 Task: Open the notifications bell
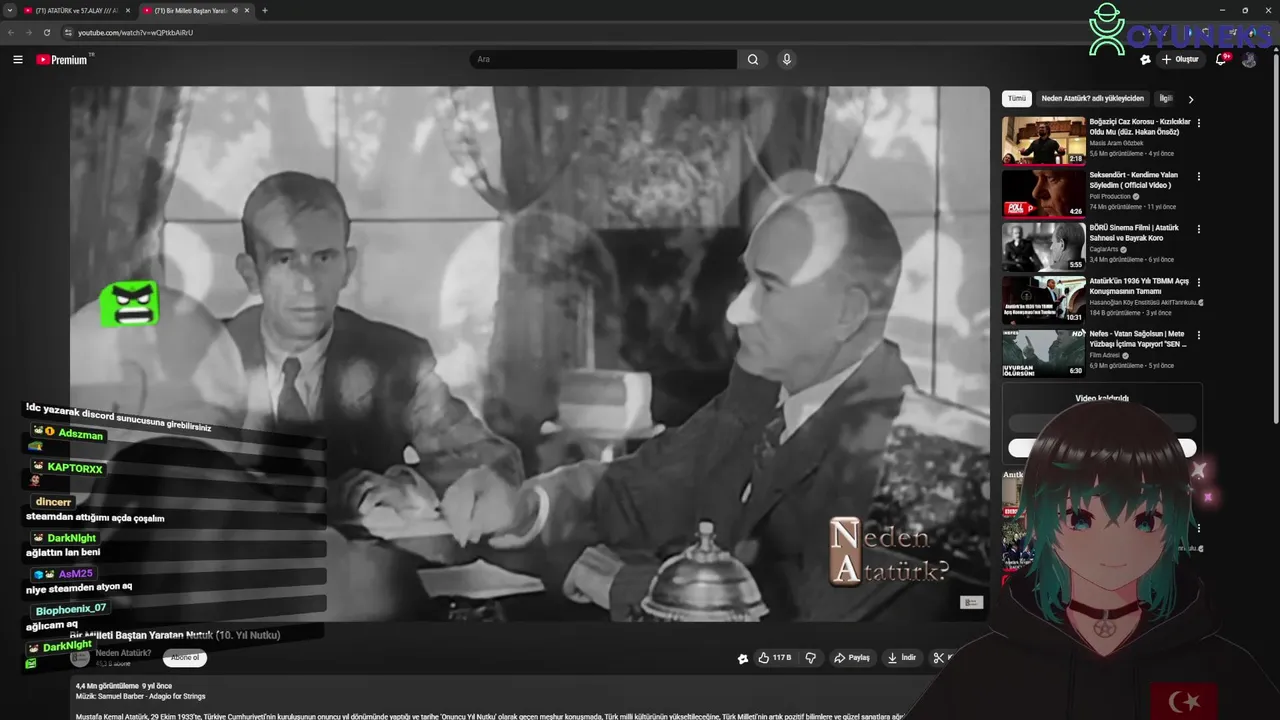pos(1221,60)
